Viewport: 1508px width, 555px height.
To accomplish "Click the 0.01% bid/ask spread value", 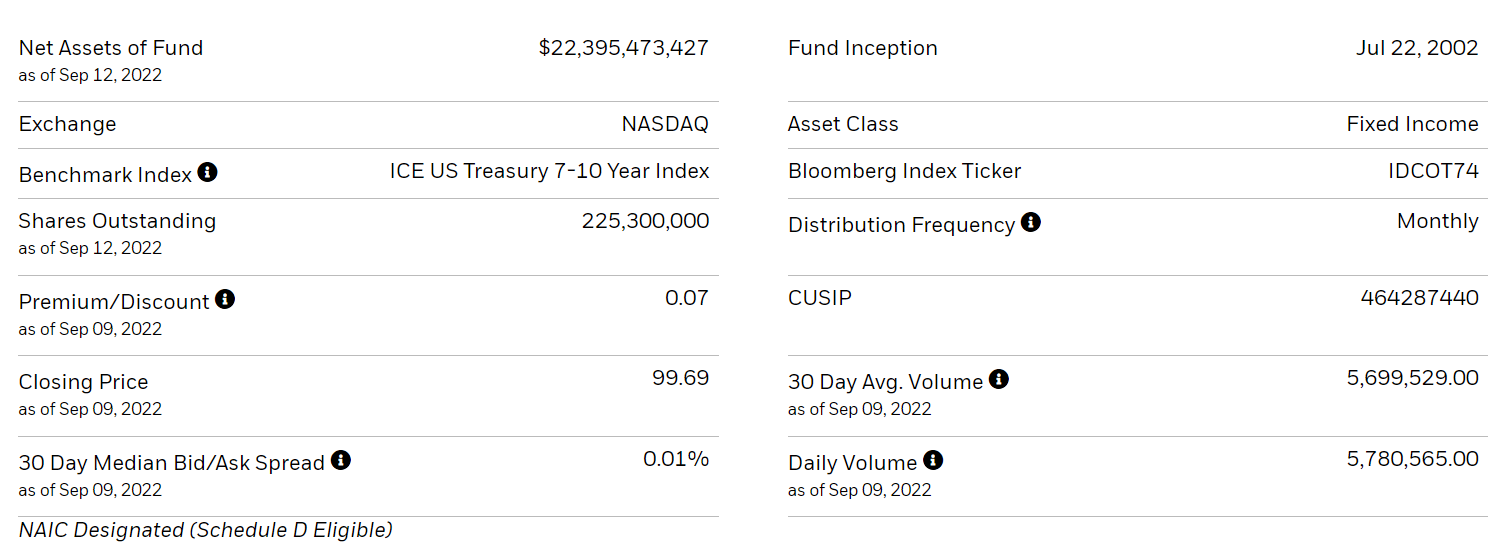I will (676, 459).
